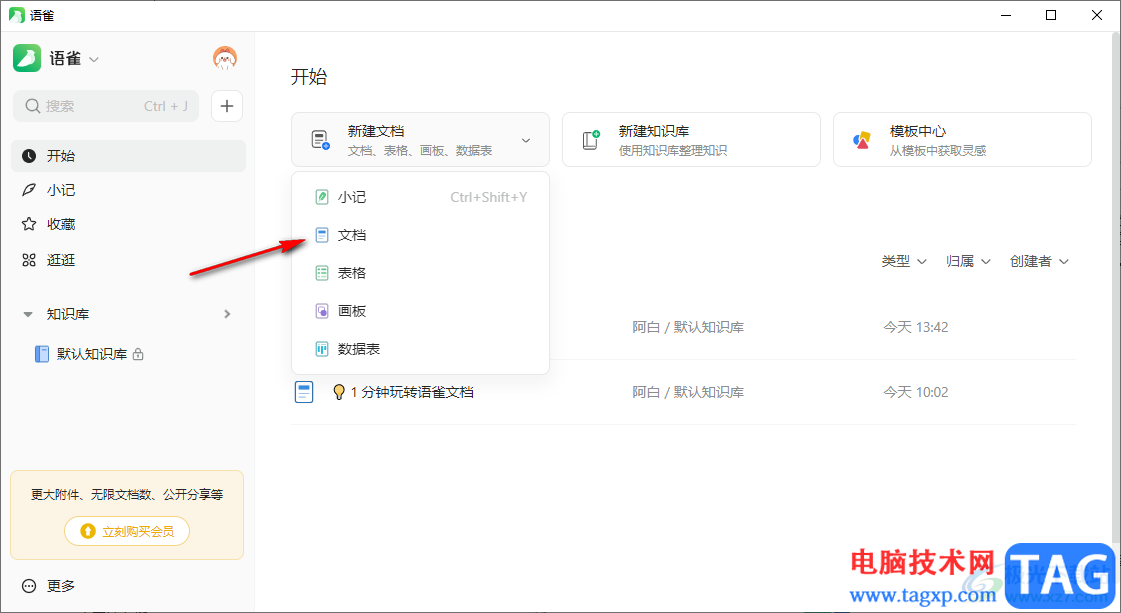Open the 创建者 filter dropdown
The width and height of the screenshot is (1121, 613).
pos(1039,261)
